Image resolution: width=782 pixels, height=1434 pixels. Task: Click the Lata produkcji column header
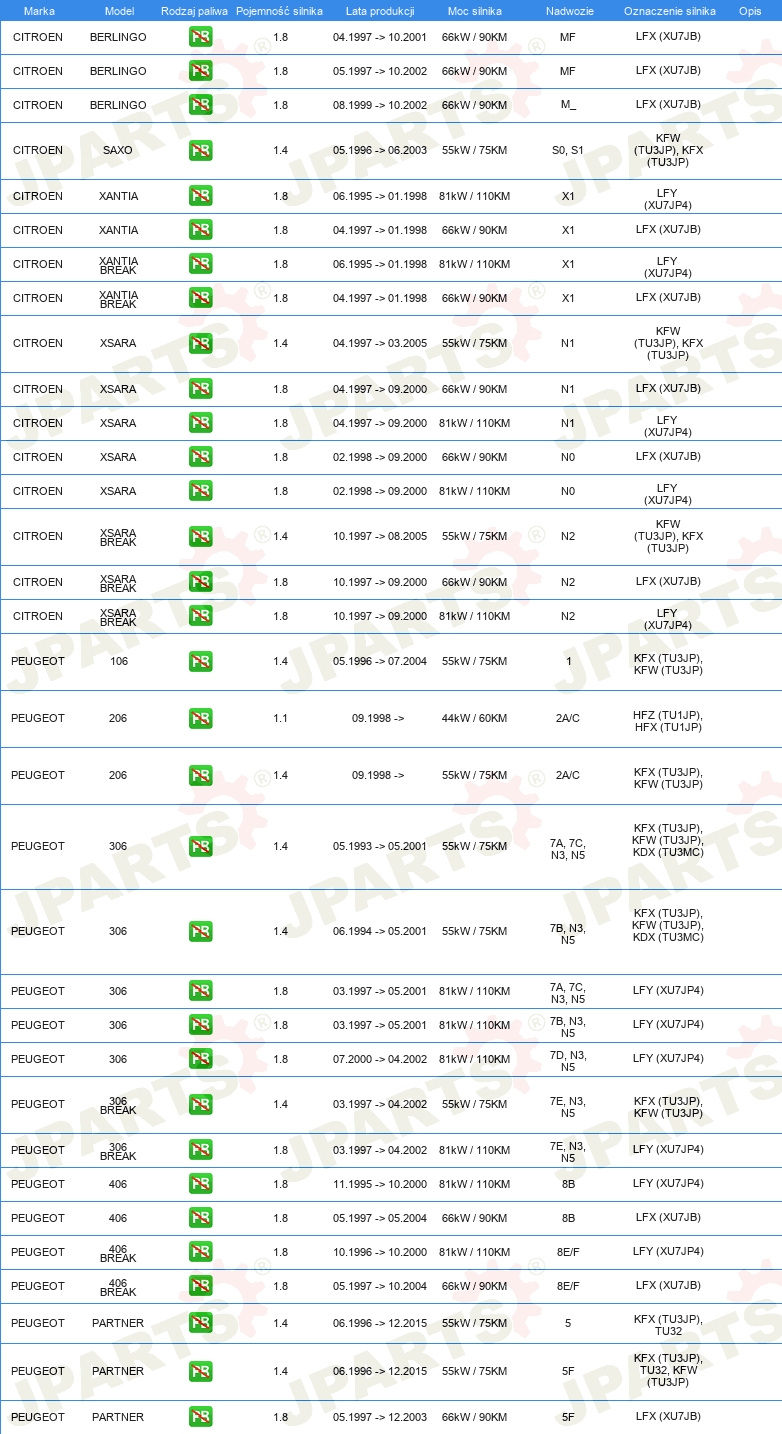(379, 11)
